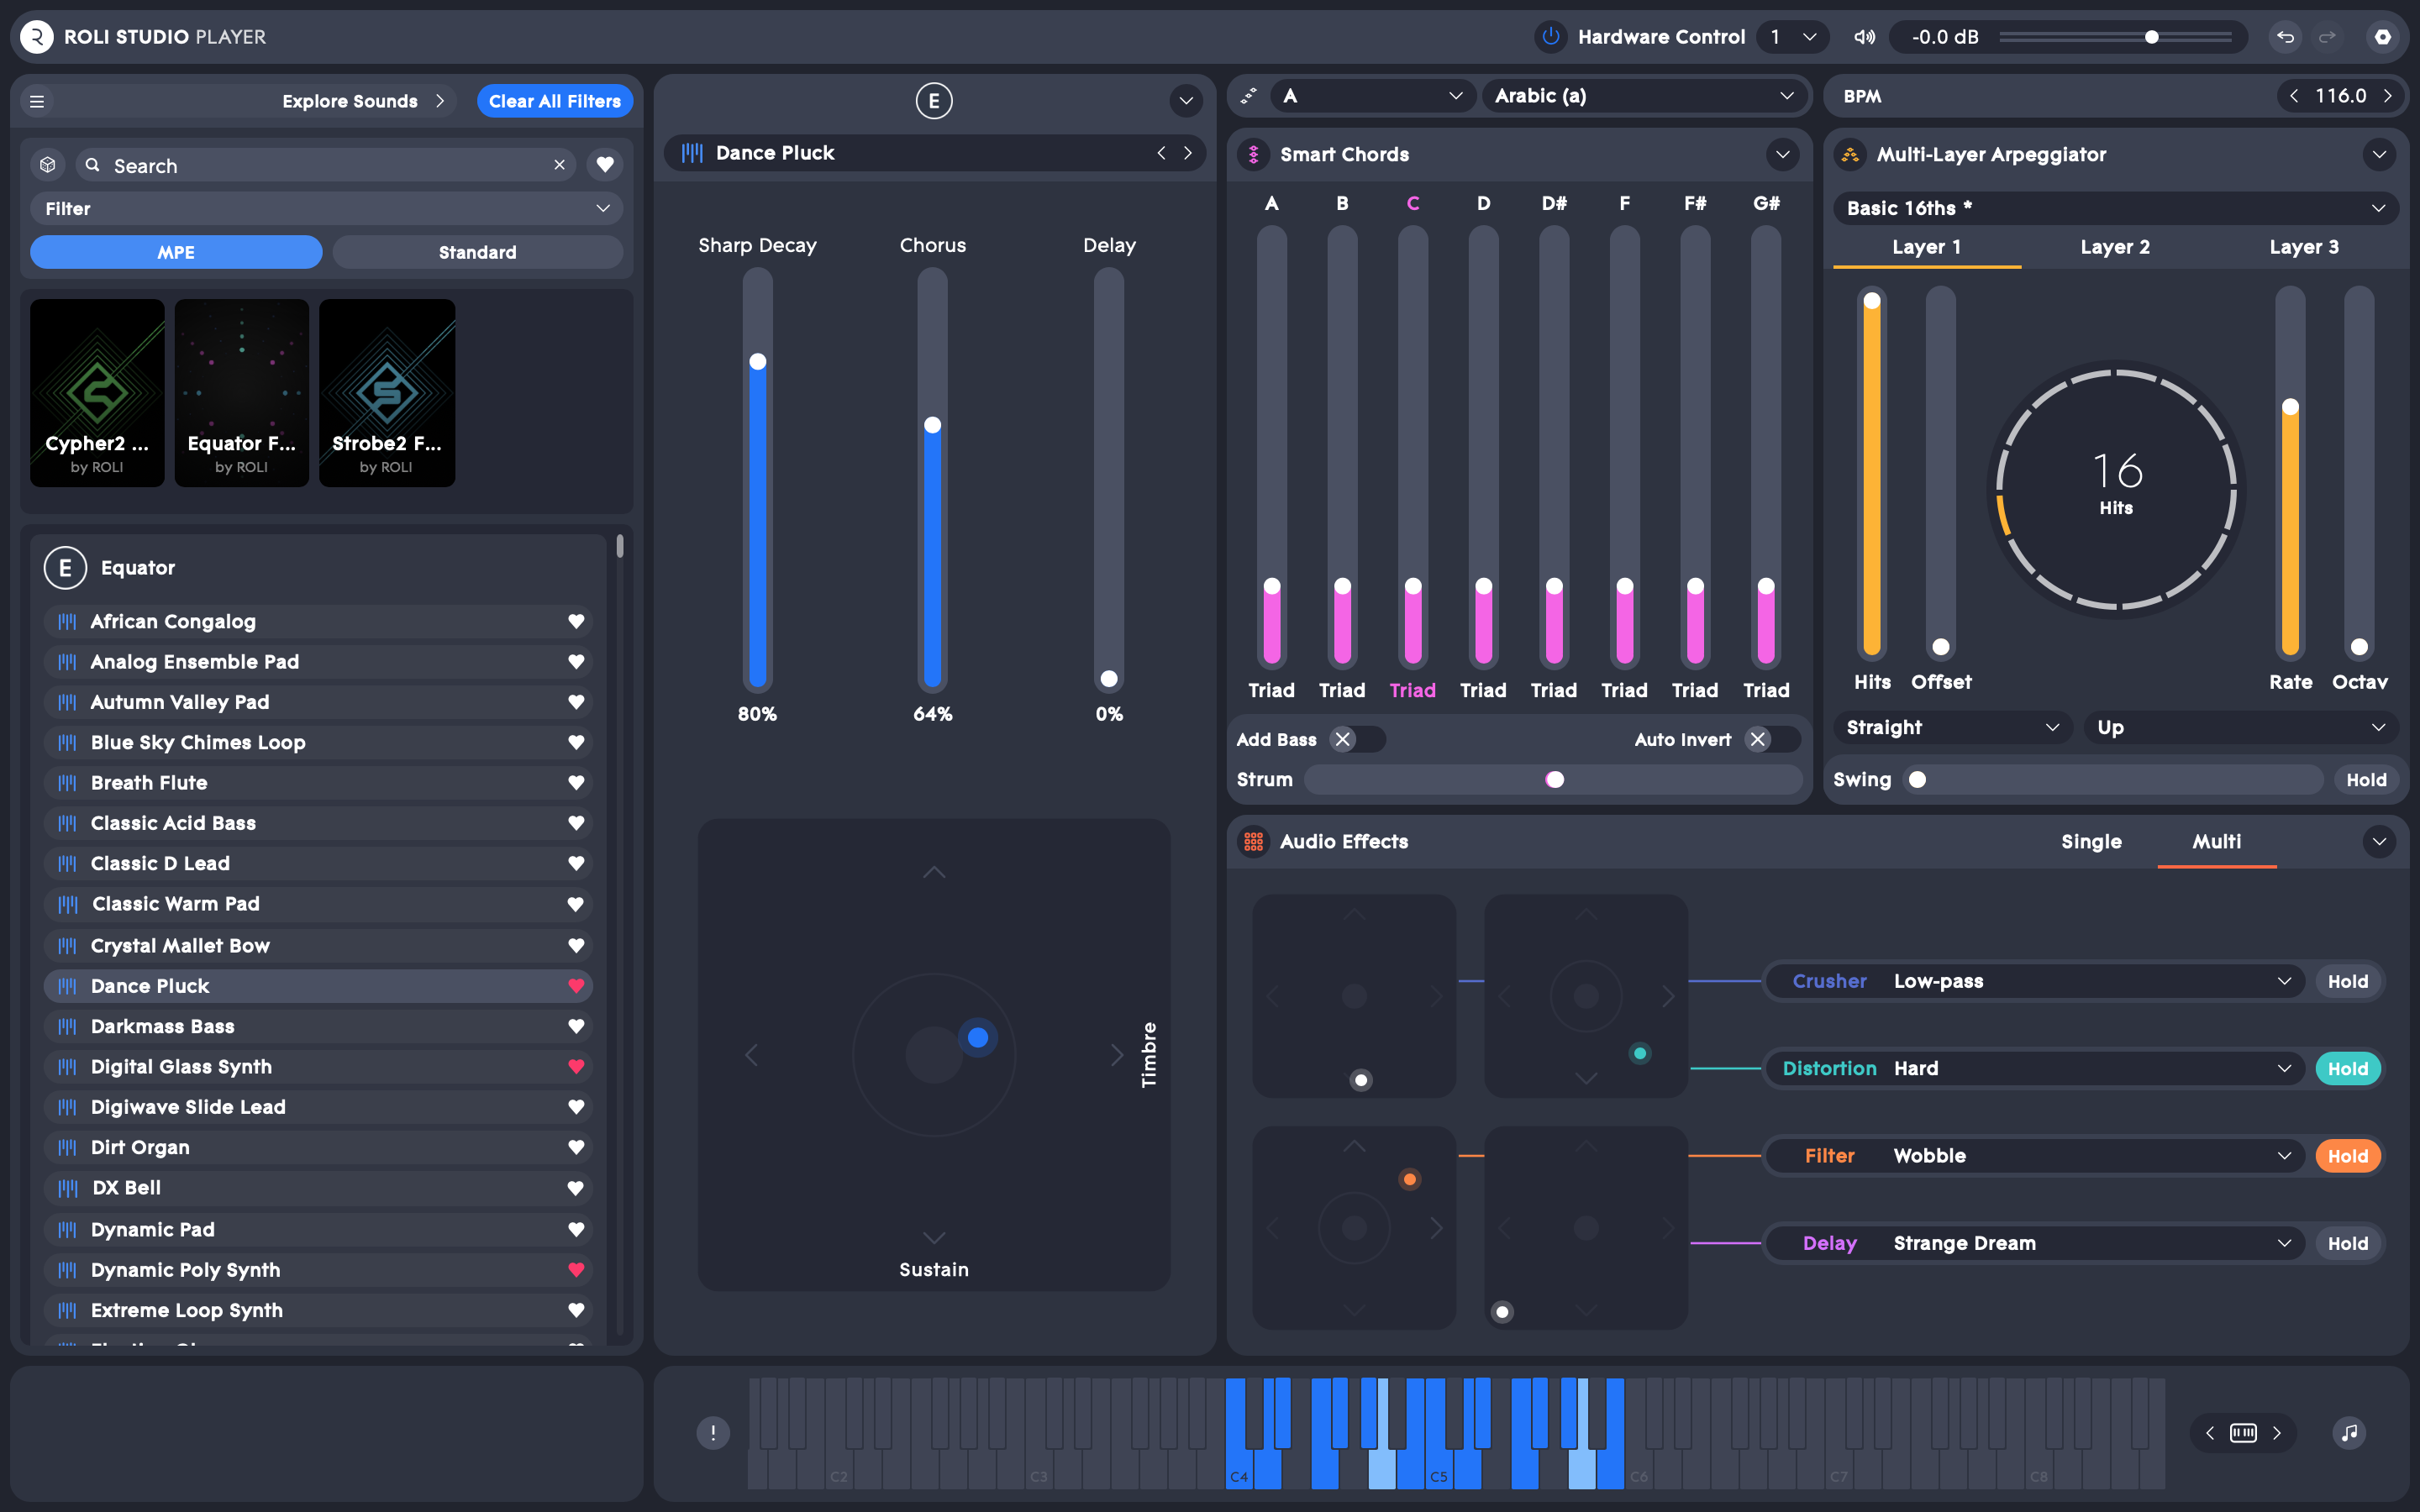Click the Search input field

[x=325, y=165]
